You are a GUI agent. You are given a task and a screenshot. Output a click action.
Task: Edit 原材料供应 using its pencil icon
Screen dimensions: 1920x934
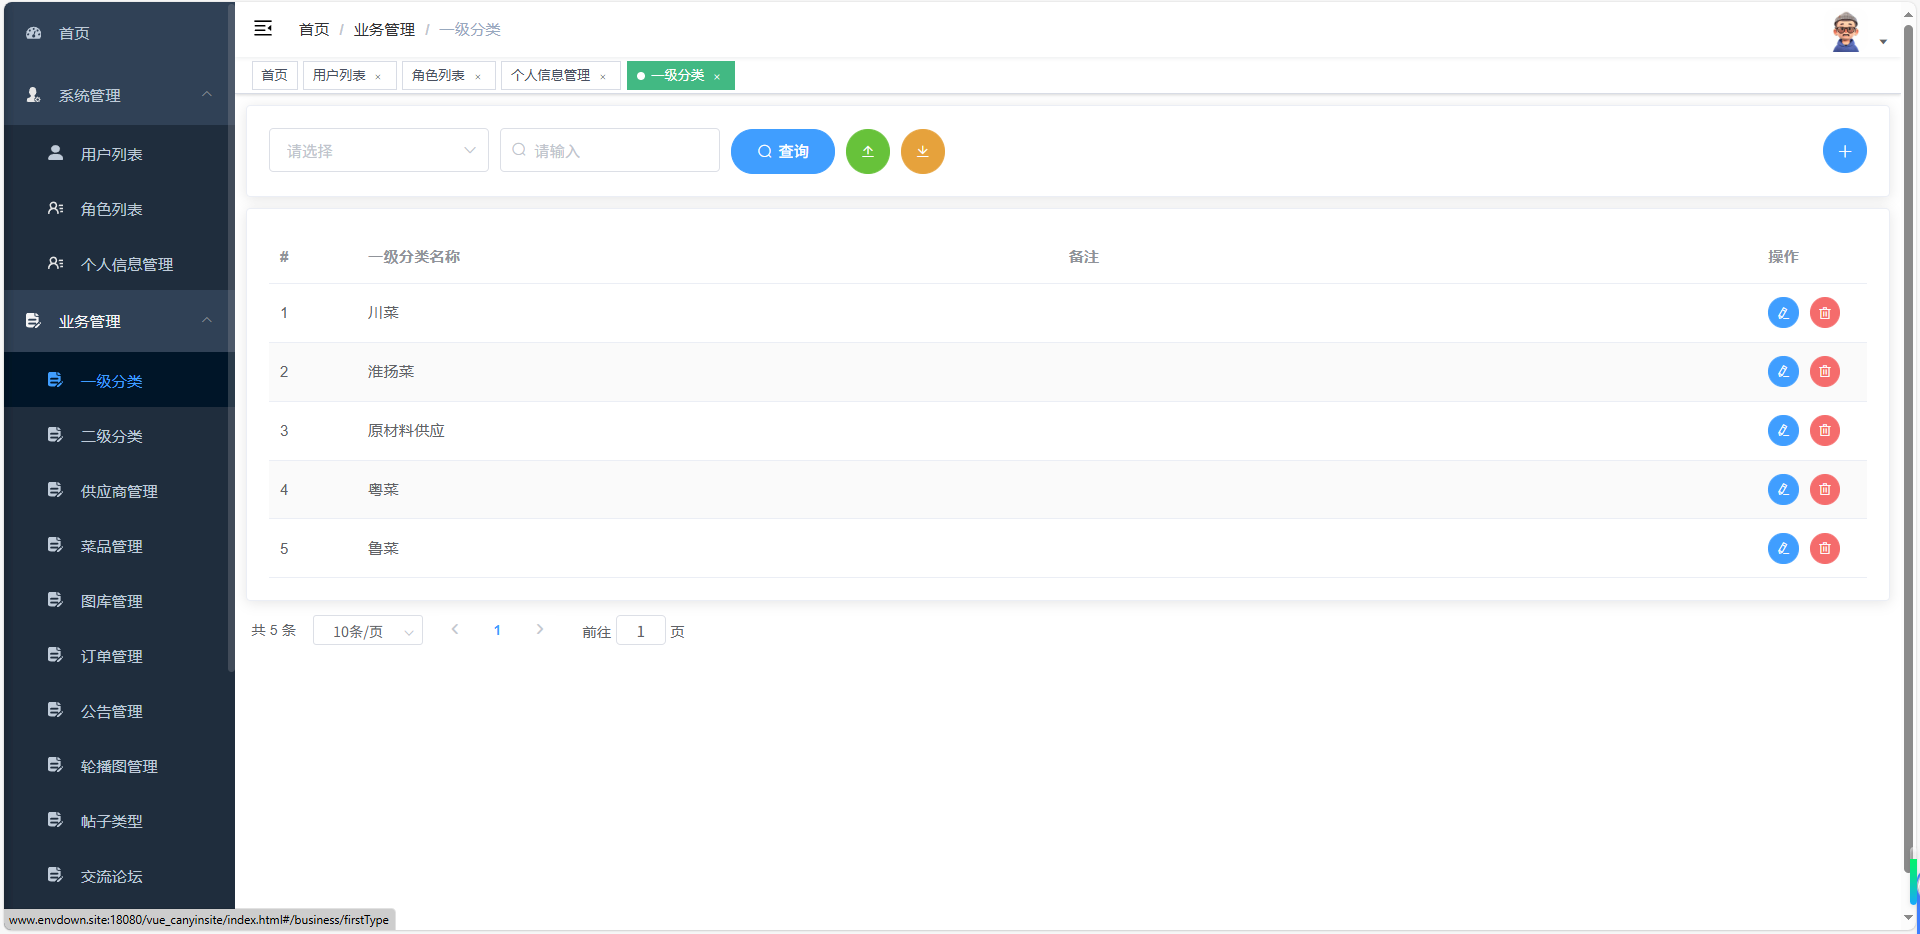pos(1783,430)
